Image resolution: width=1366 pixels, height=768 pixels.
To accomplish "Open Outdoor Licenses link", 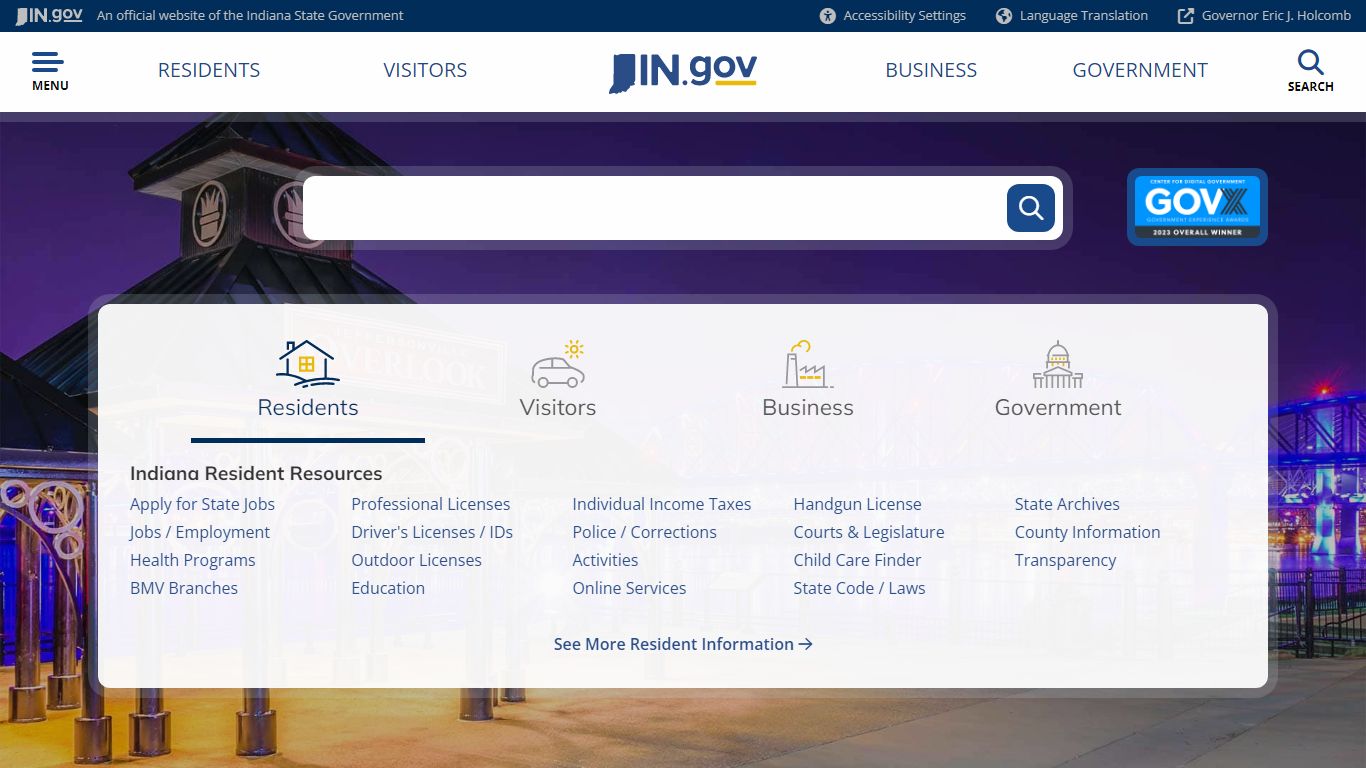I will (x=417, y=560).
